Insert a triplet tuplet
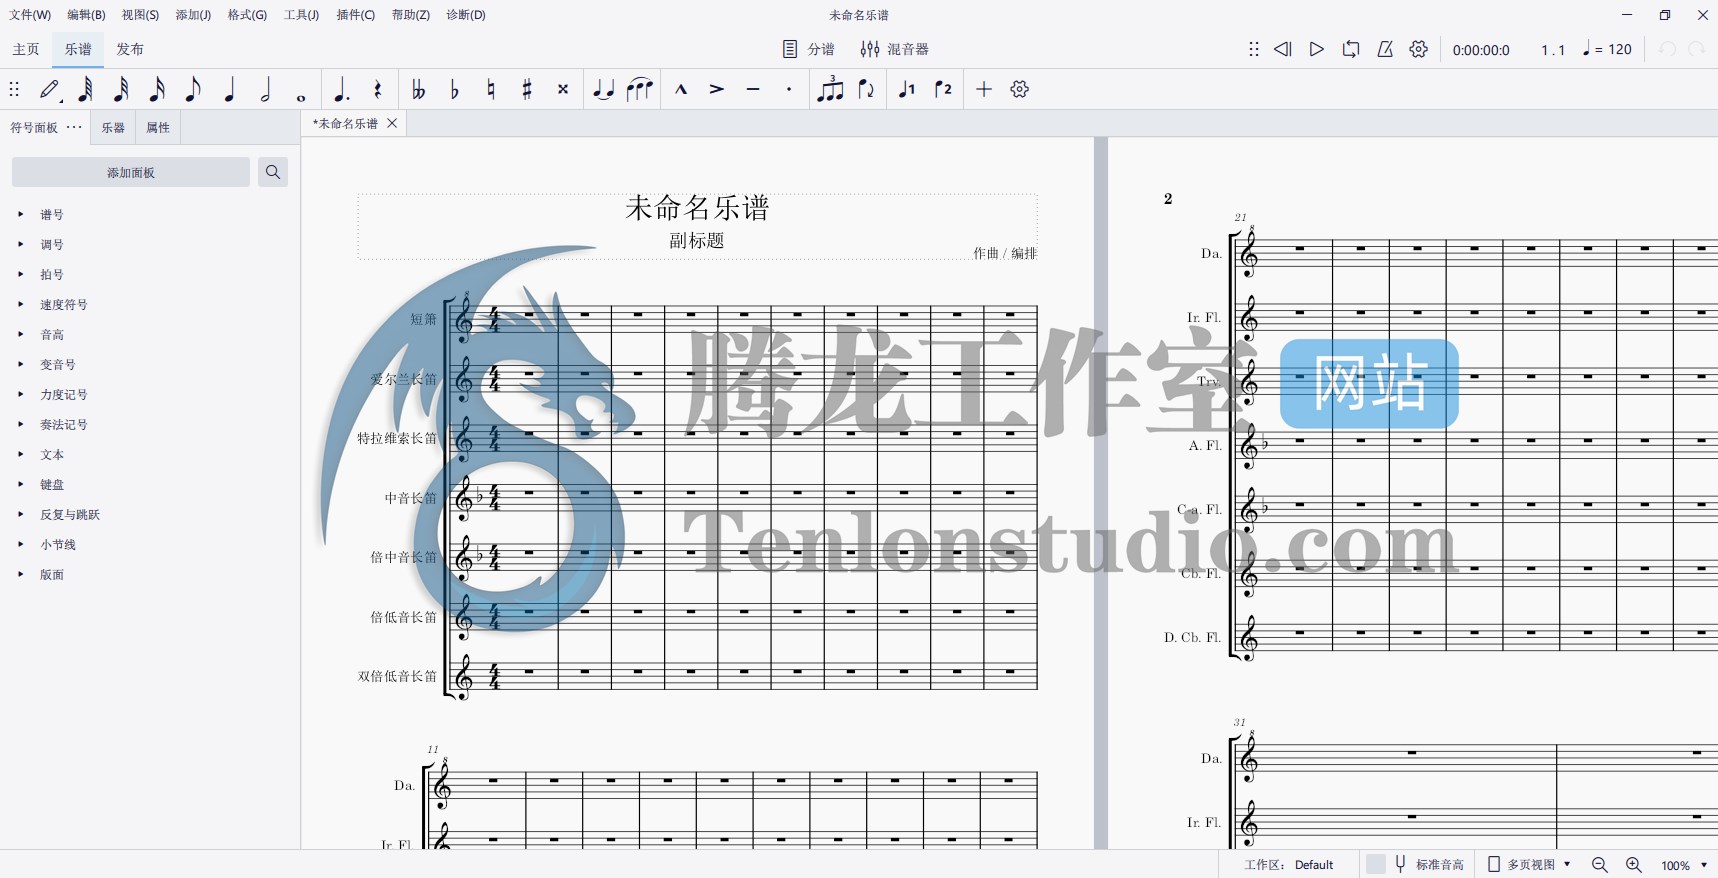The height and width of the screenshot is (878, 1718). (x=830, y=90)
